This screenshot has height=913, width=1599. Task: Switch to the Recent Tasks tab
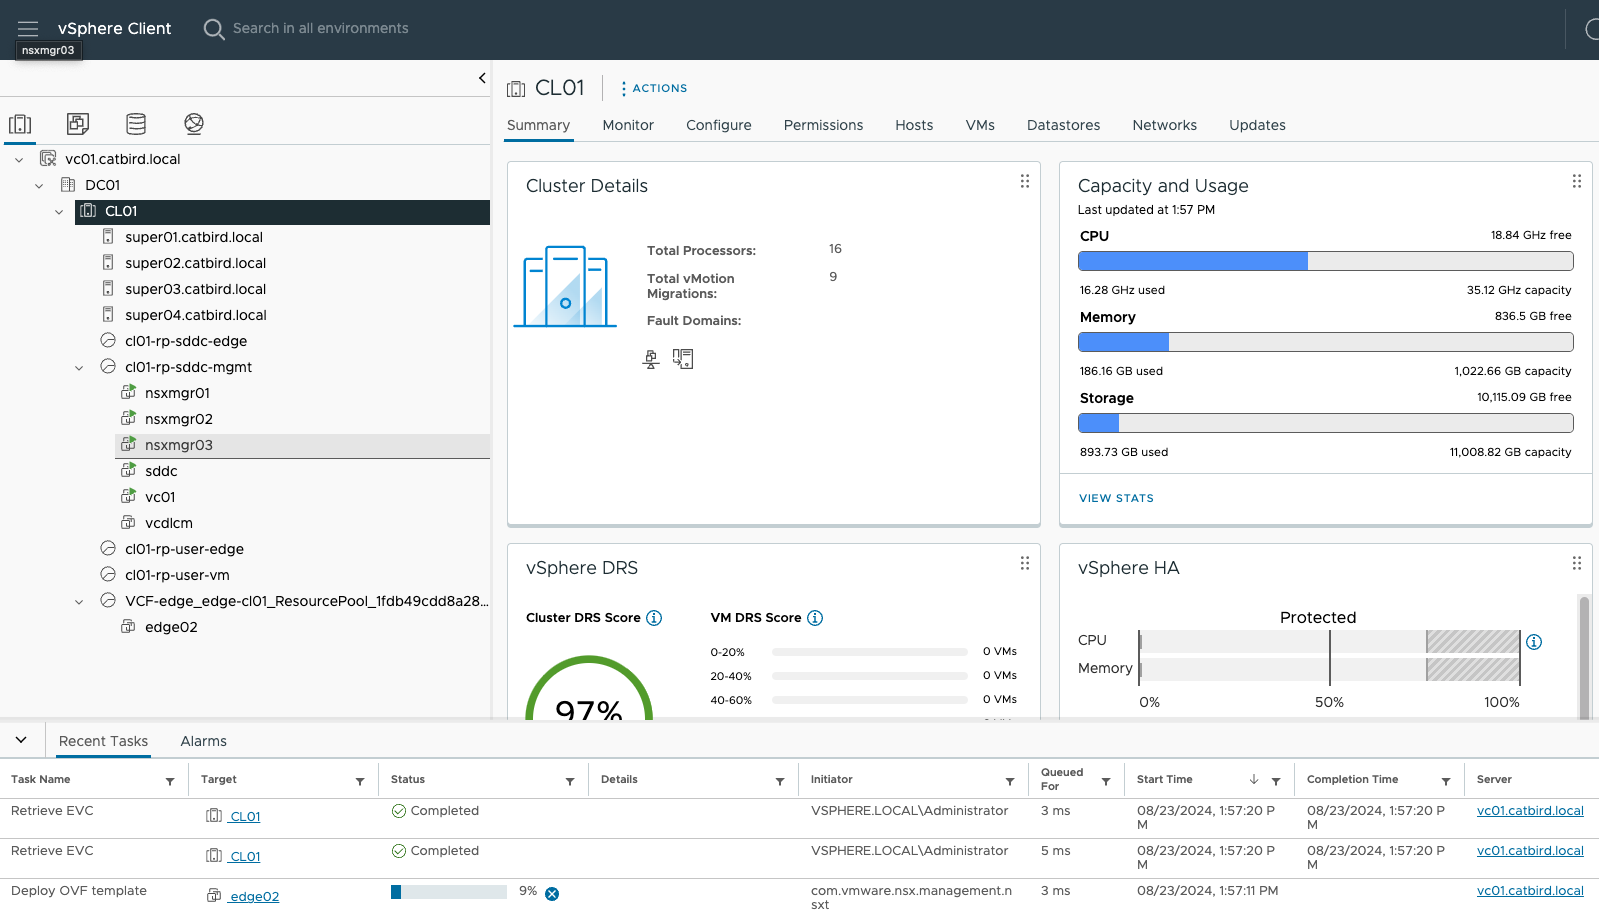[103, 741]
